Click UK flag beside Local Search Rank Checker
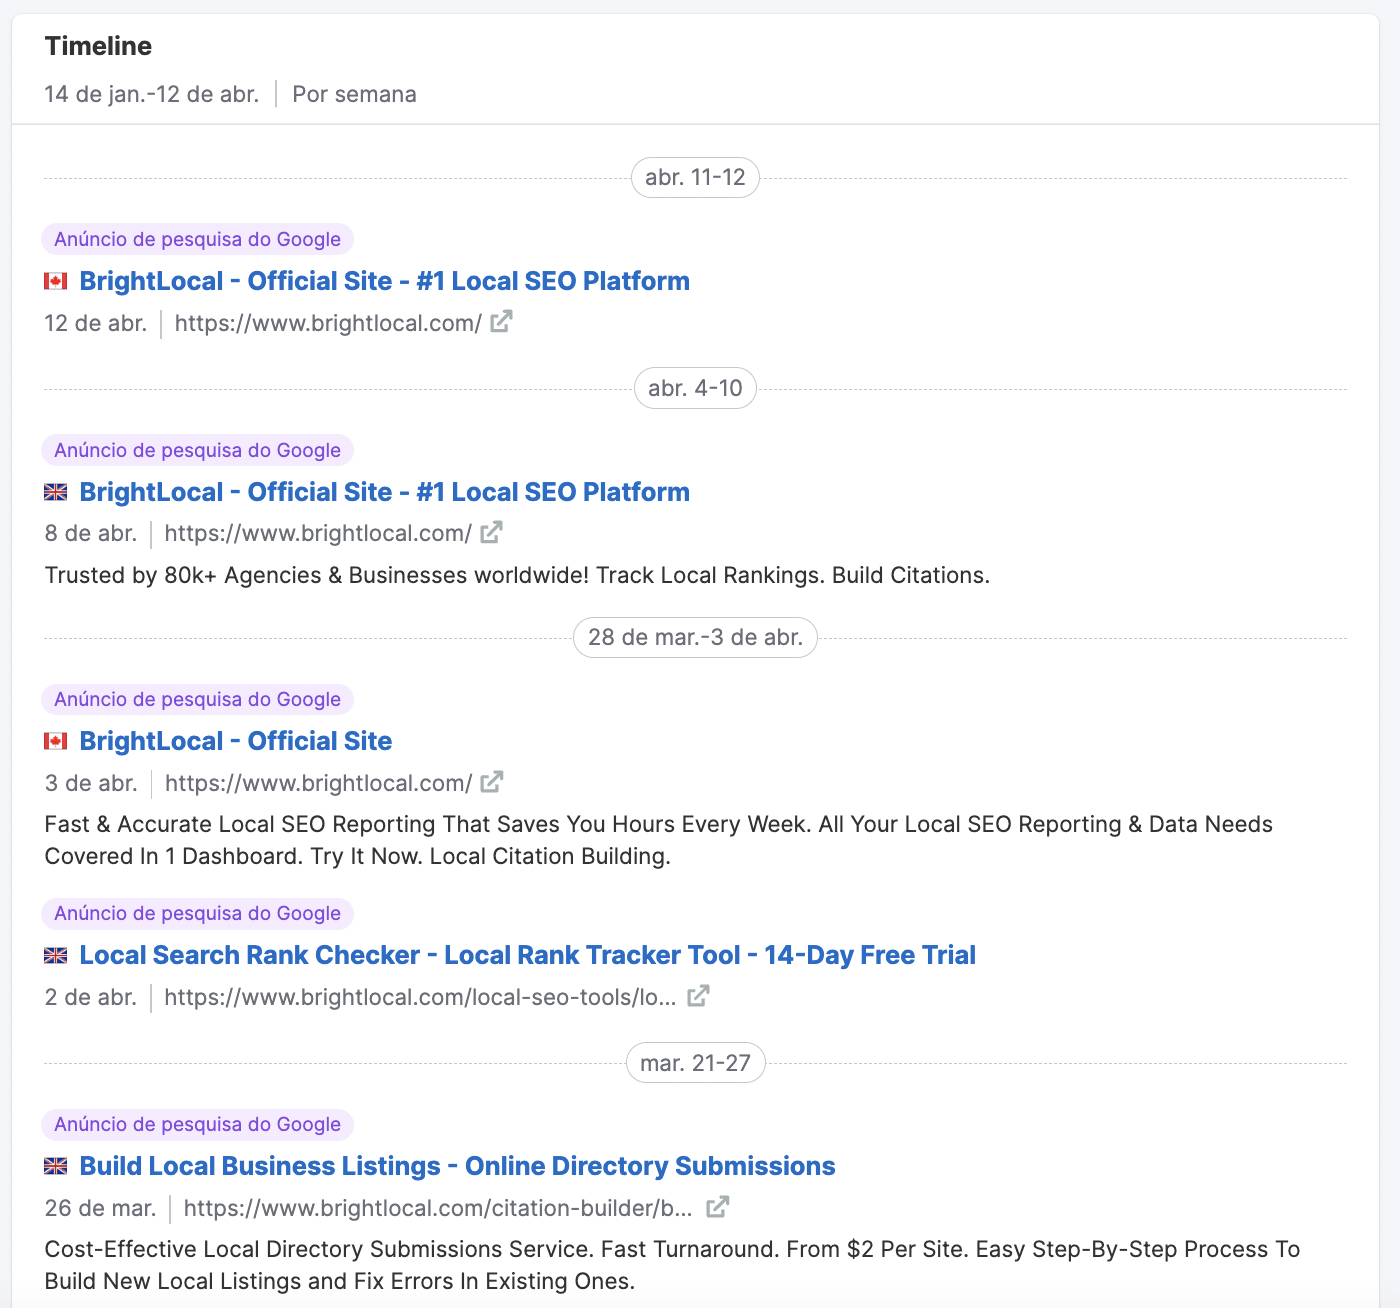 56,956
